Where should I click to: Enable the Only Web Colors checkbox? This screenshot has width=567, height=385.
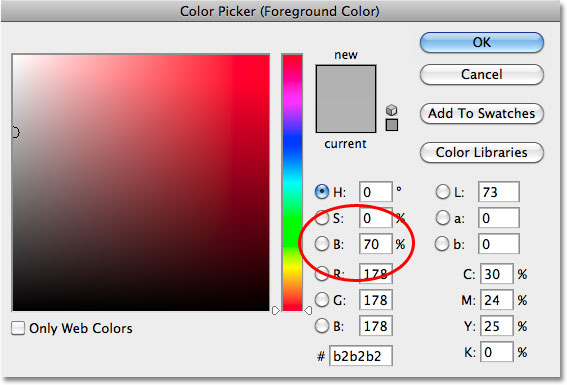18,328
